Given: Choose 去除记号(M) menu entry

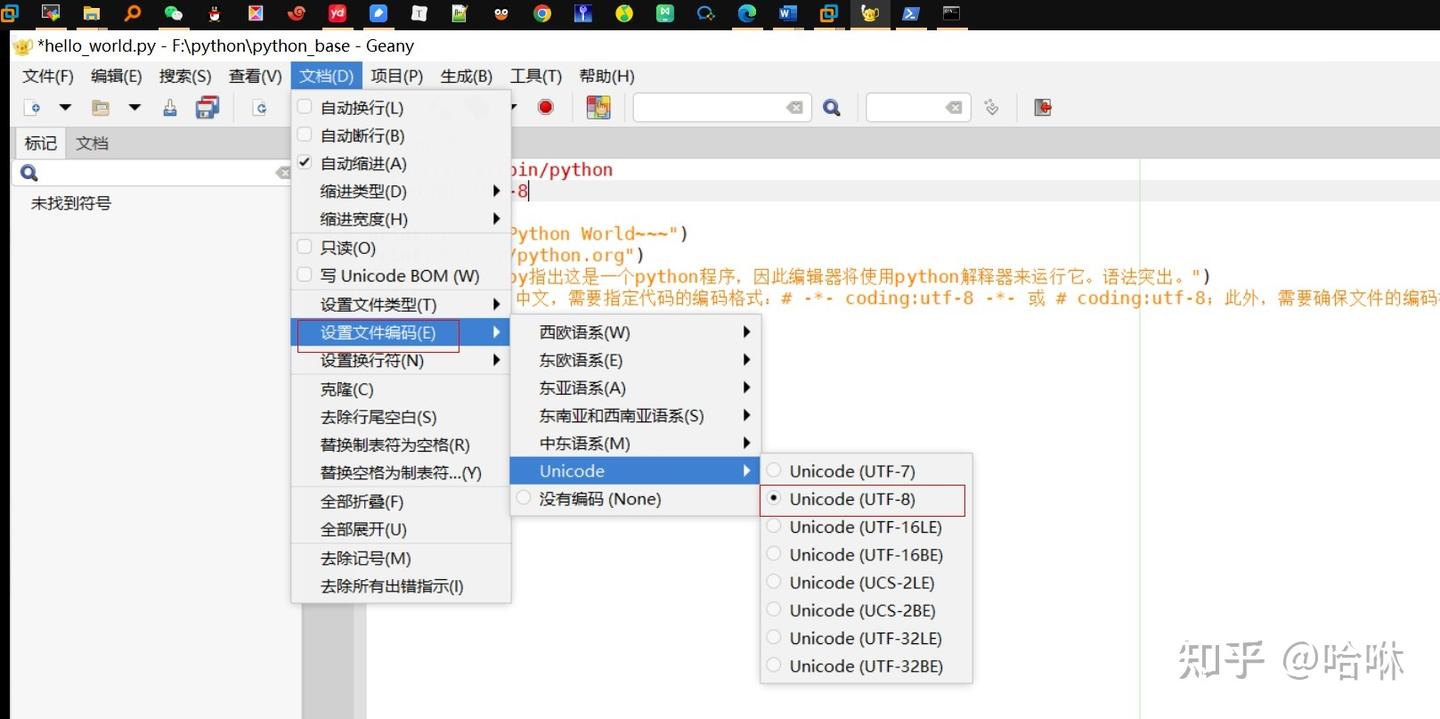Looking at the screenshot, I should 401,558.
